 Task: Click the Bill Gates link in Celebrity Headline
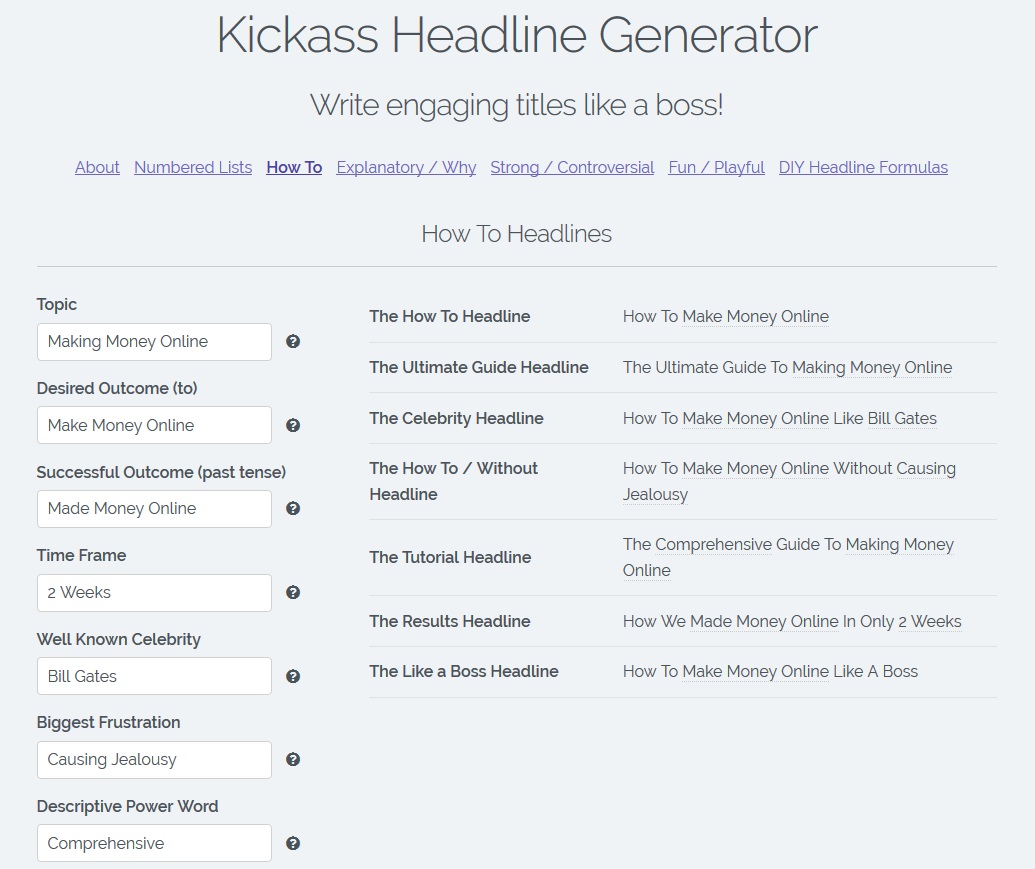tap(905, 418)
